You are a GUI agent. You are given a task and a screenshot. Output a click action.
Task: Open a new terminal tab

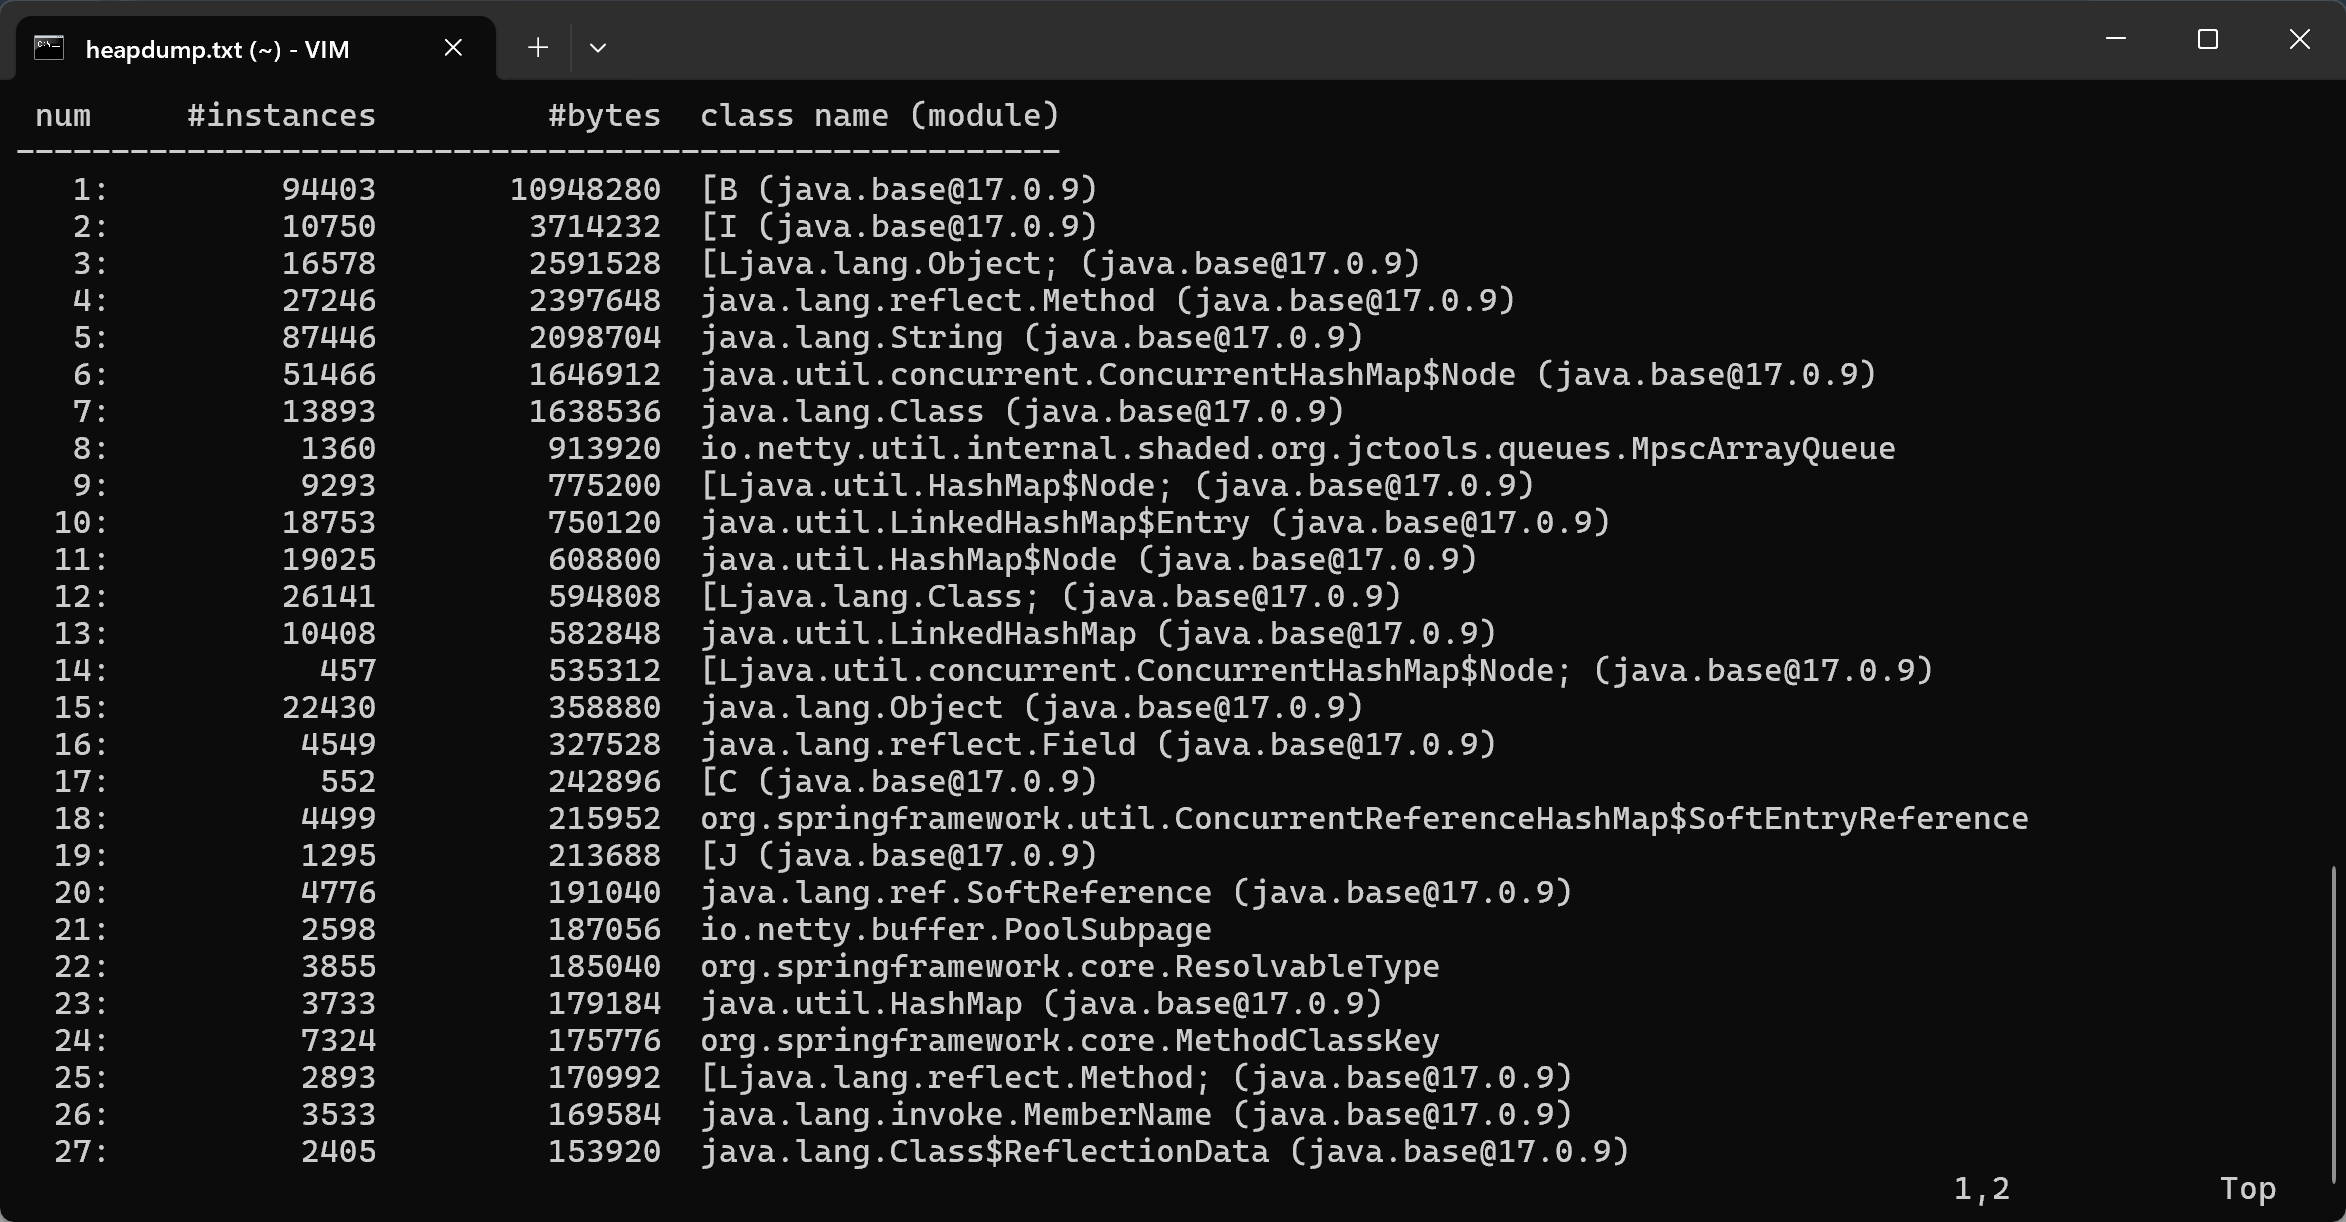(x=538, y=47)
